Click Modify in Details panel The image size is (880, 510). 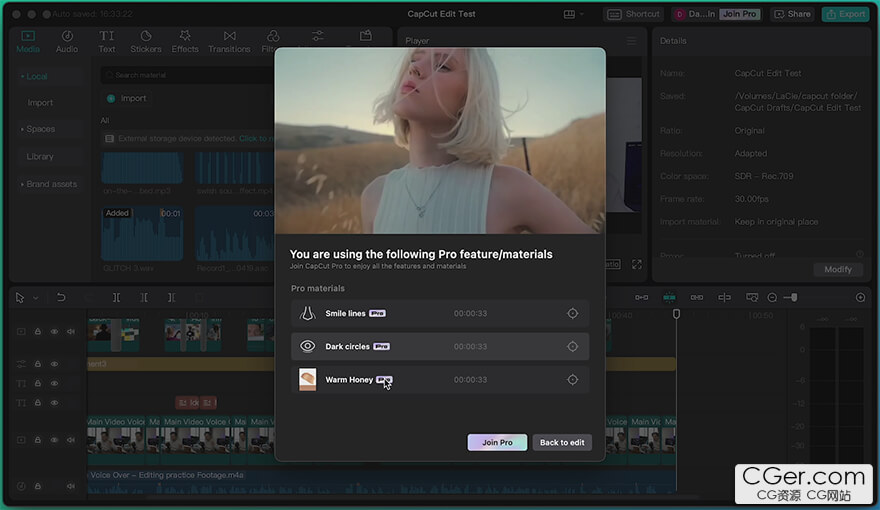(x=838, y=269)
